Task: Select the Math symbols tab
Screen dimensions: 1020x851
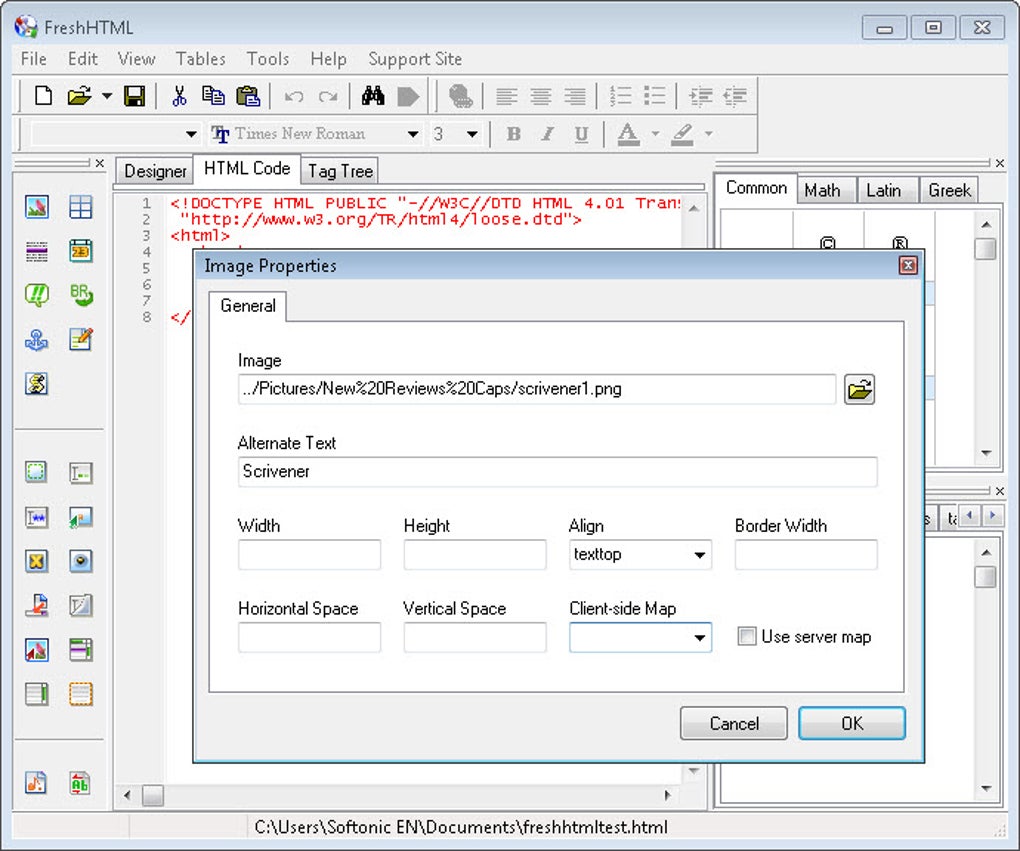Action: (x=822, y=191)
